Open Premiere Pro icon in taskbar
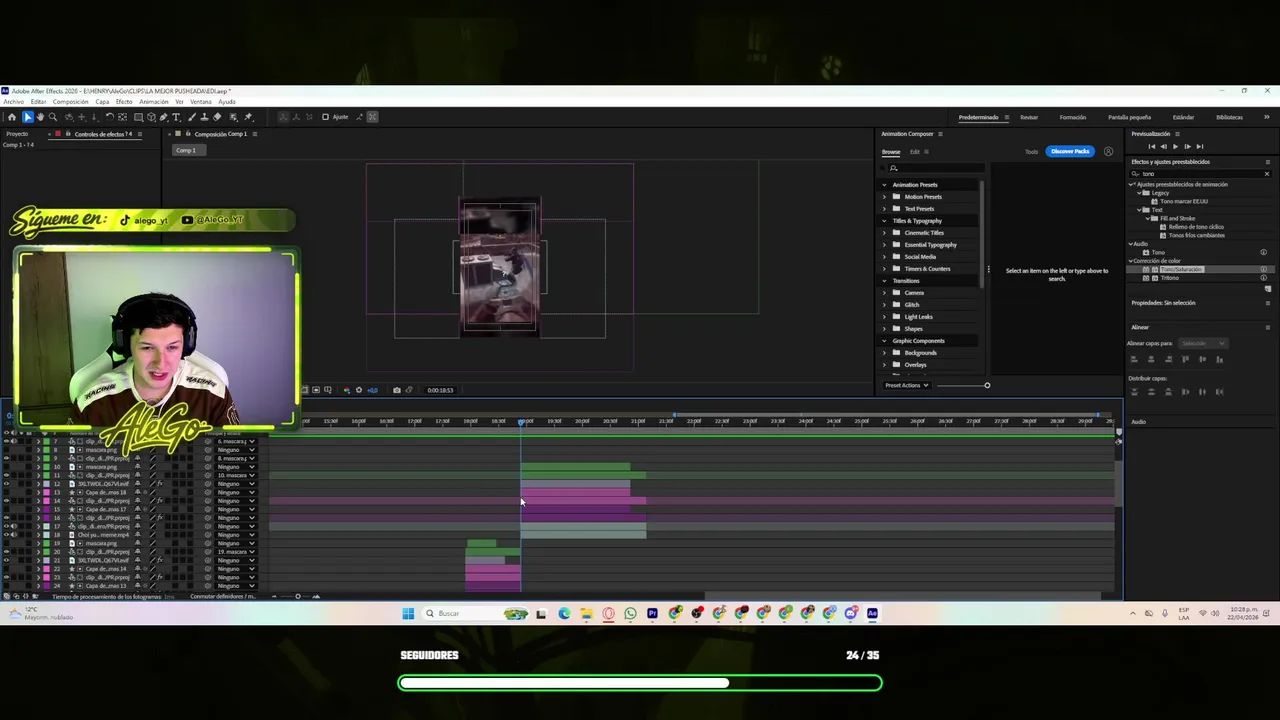Image resolution: width=1280 pixels, height=720 pixels. (652, 613)
